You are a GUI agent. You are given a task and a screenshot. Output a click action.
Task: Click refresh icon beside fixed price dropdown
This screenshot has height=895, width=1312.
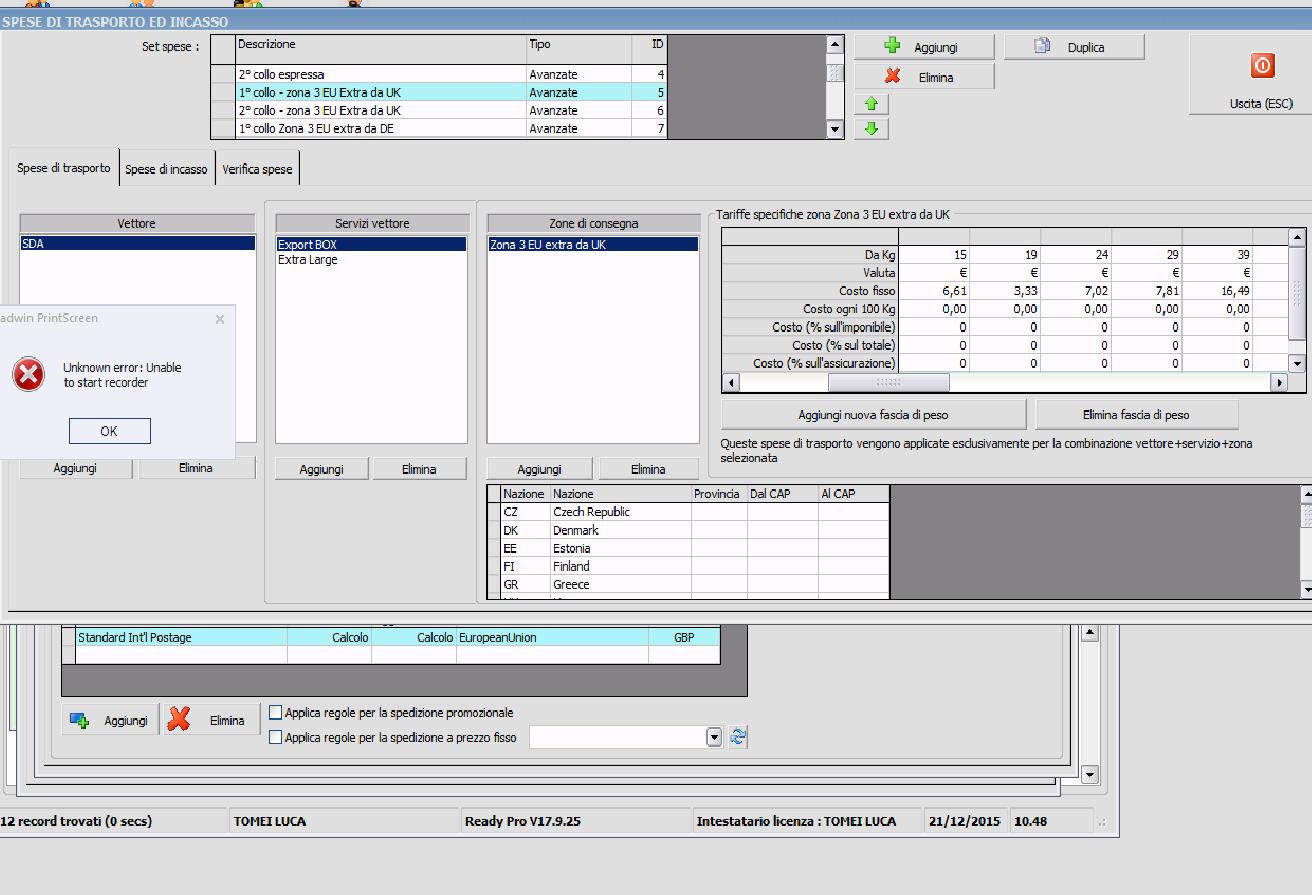738,737
